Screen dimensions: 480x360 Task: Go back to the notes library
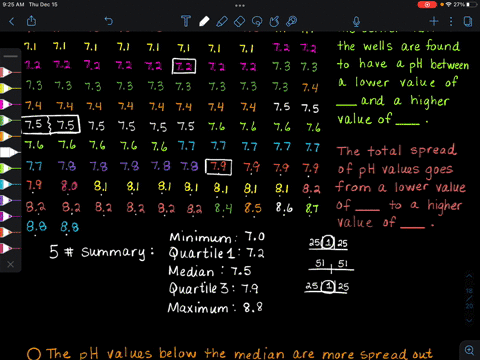[12, 22]
